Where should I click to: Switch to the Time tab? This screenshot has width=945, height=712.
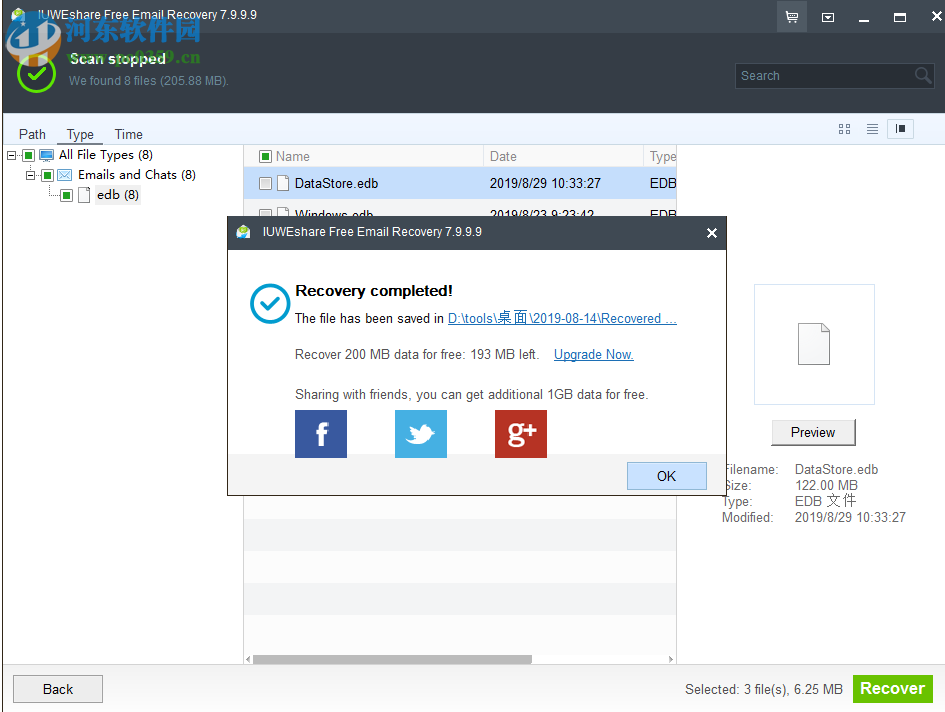coord(128,133)
